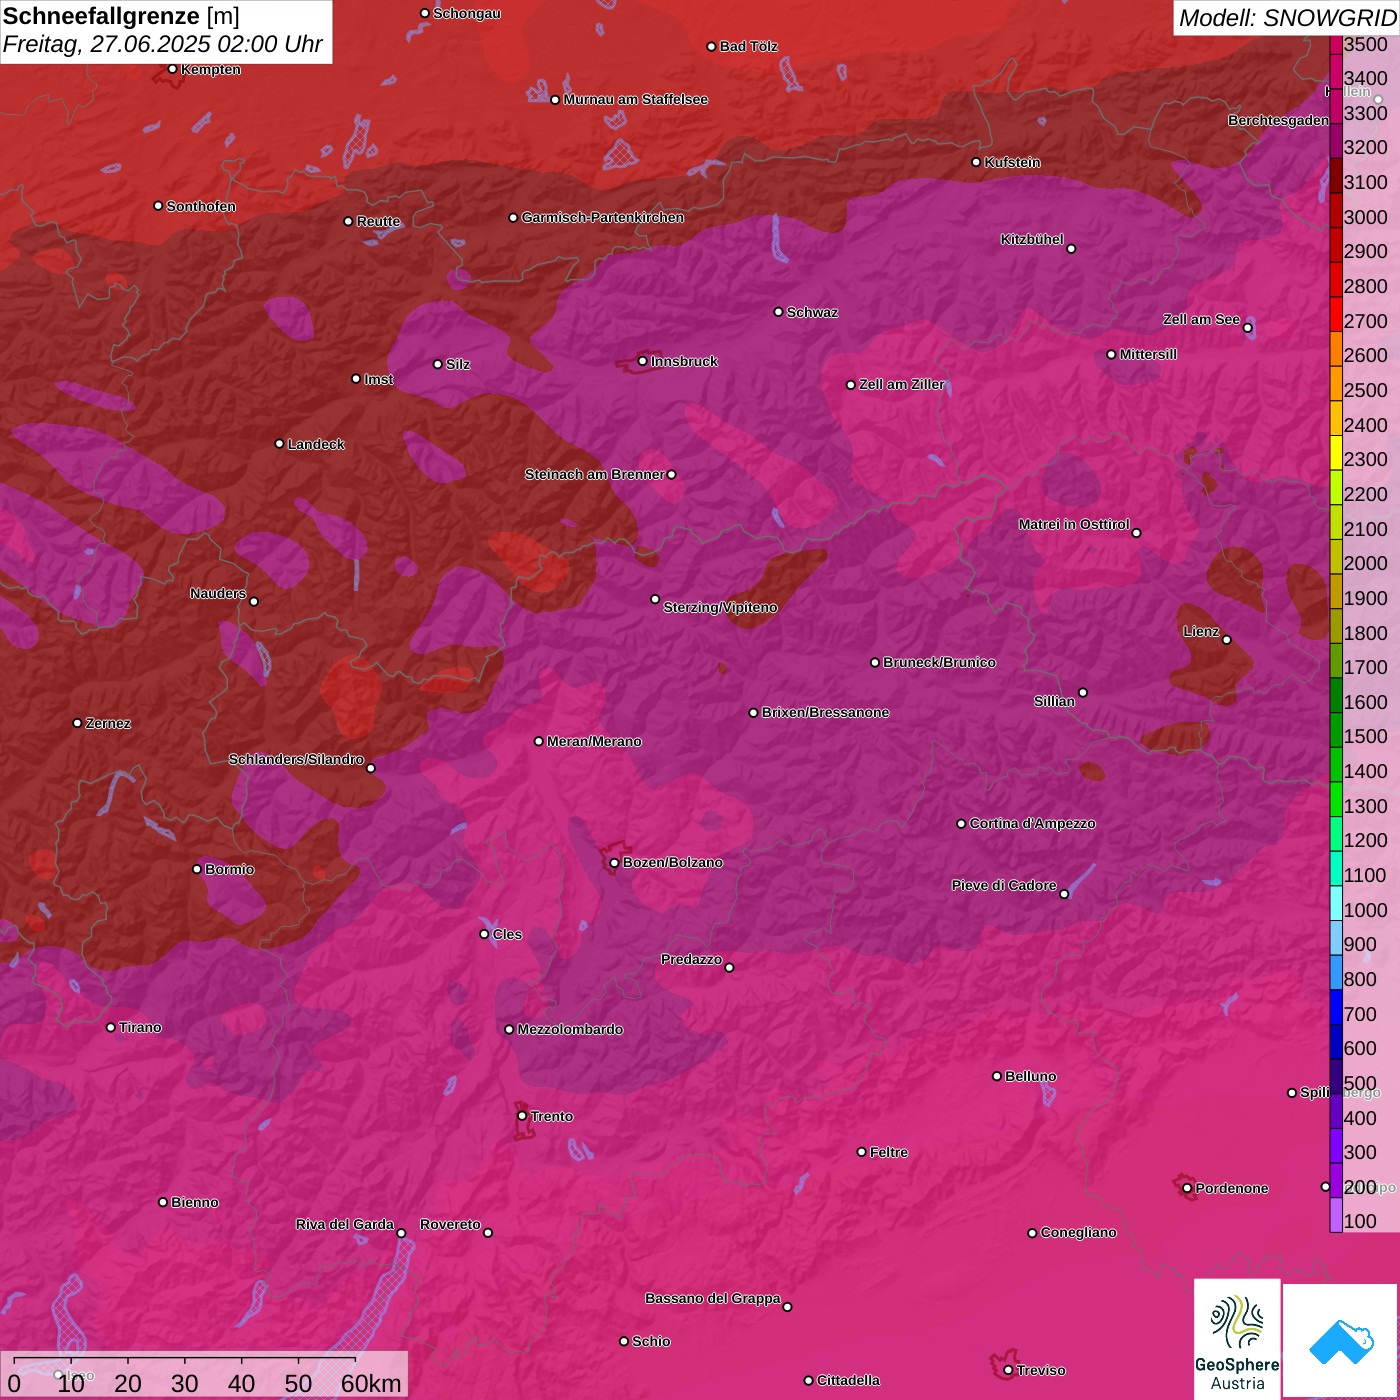Click the Trento label on the map
Screen dimensions: 1400x1400
point(552,1116)
